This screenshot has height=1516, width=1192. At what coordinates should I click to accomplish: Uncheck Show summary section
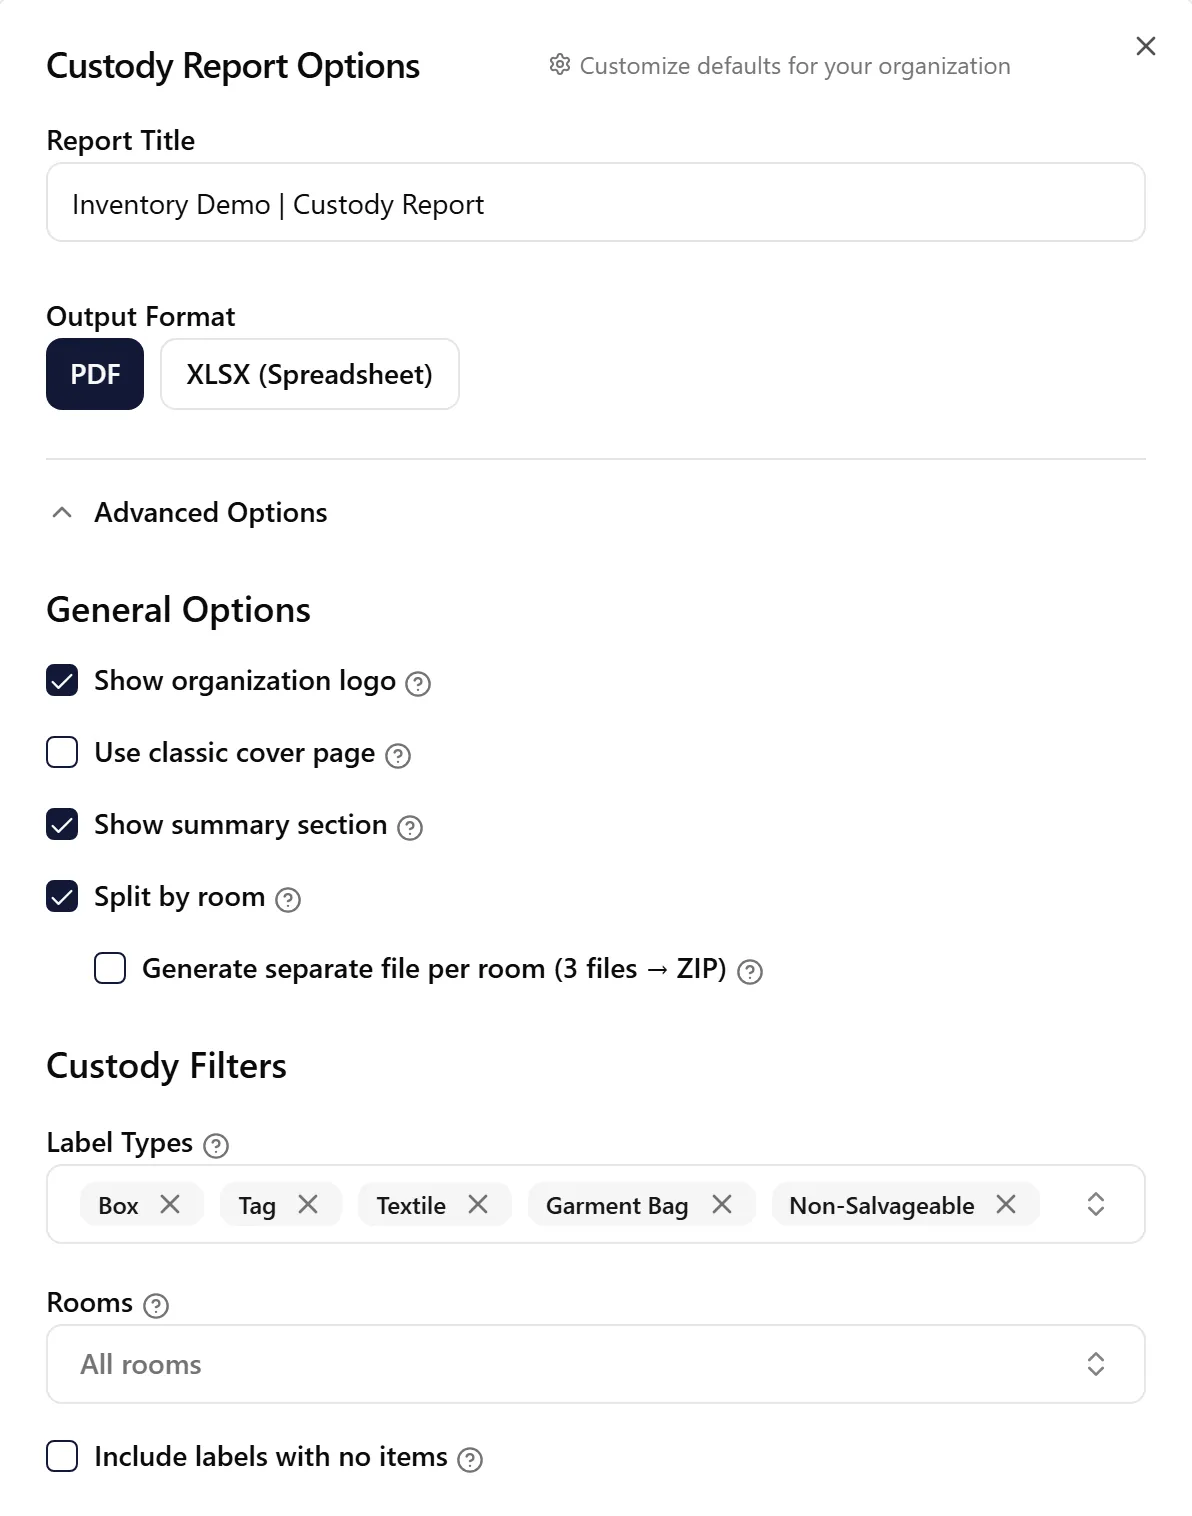point(62,825)
